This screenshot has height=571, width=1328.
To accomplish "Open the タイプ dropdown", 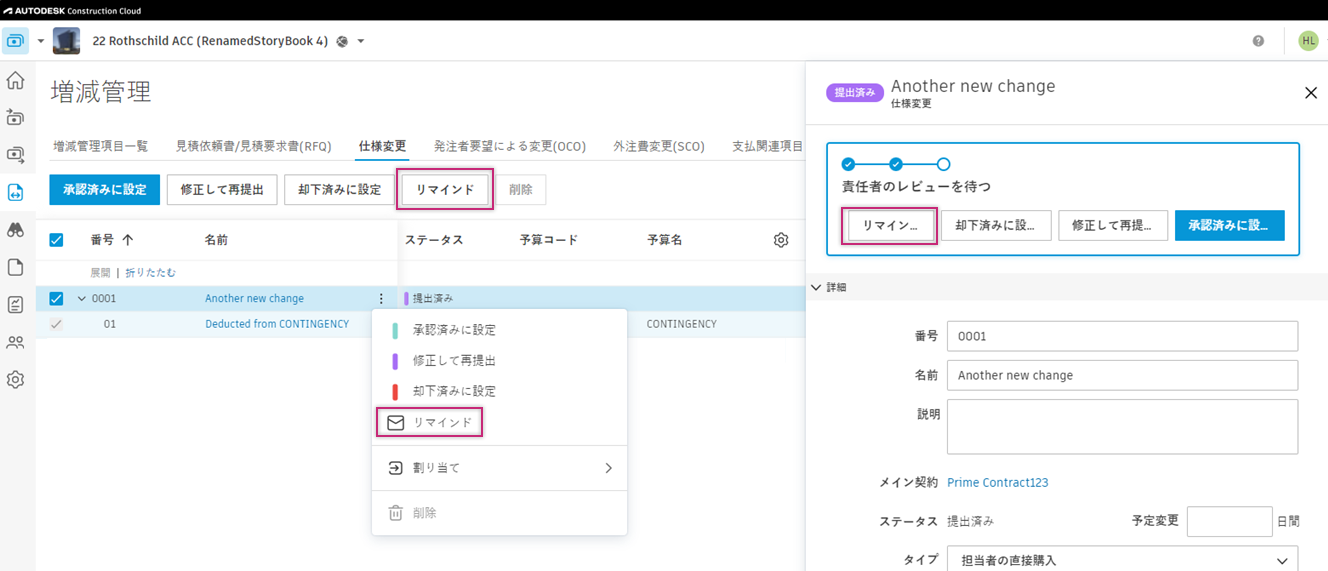I will click(x=1122, y=559).
